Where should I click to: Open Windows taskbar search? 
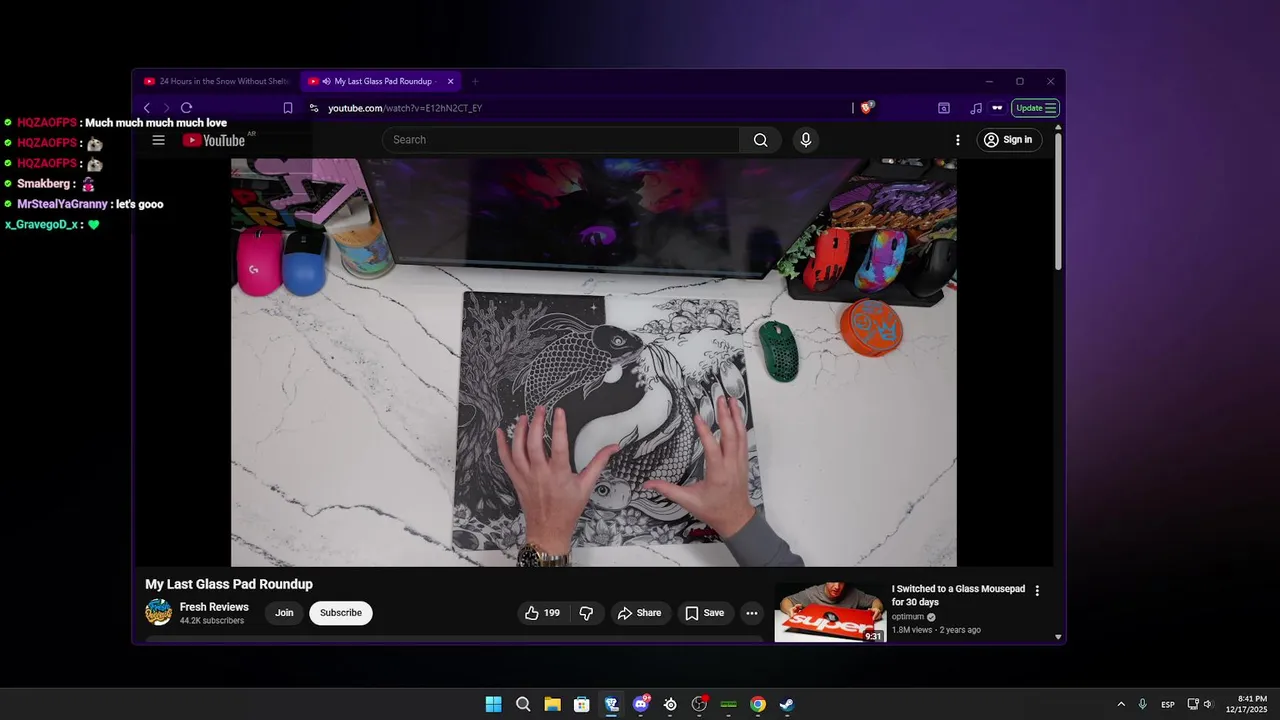tap(523, 704)
